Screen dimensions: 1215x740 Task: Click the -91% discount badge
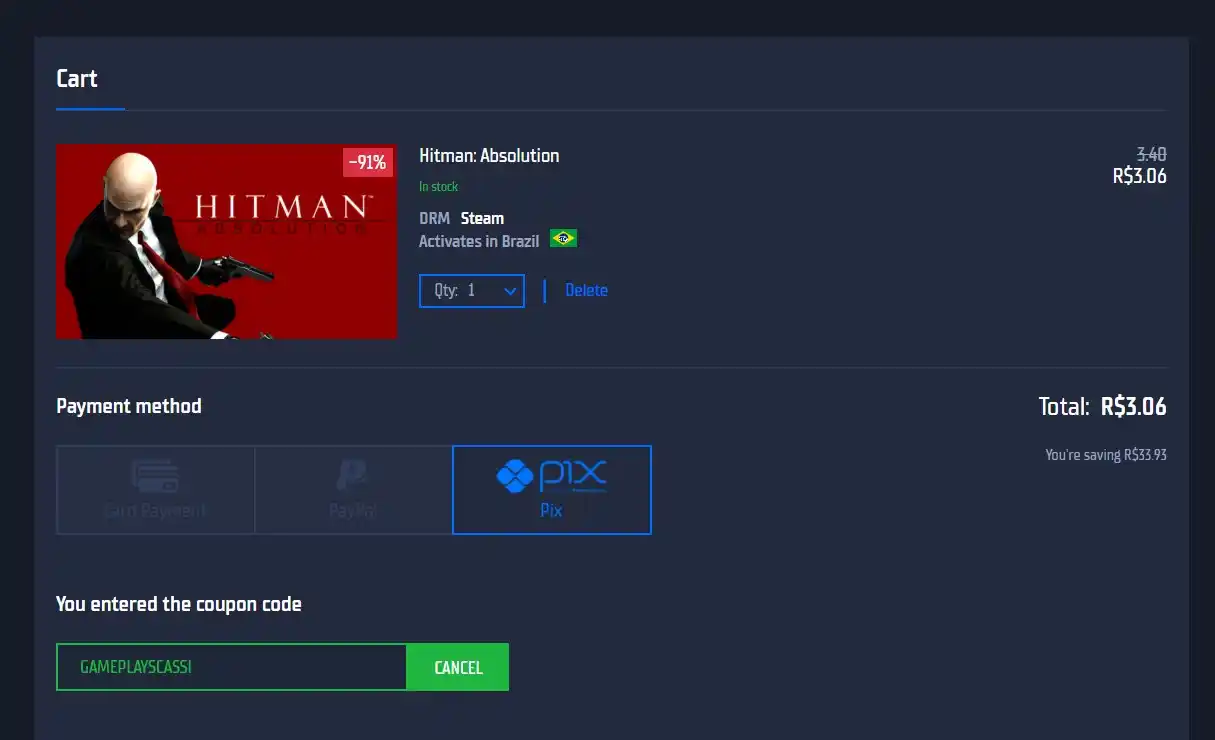(x=368, y=162)
